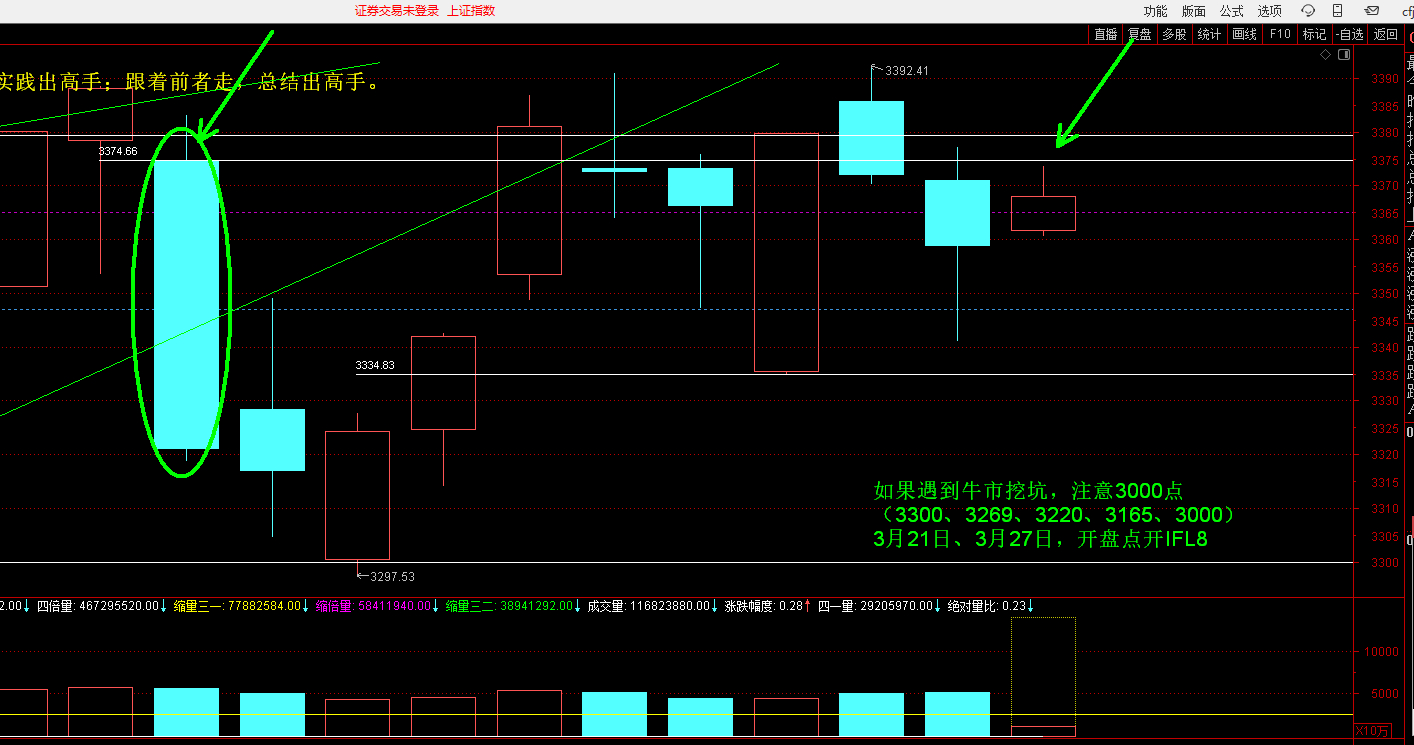
Task: Toggle the side panel layout icon
Action: 1344,55
